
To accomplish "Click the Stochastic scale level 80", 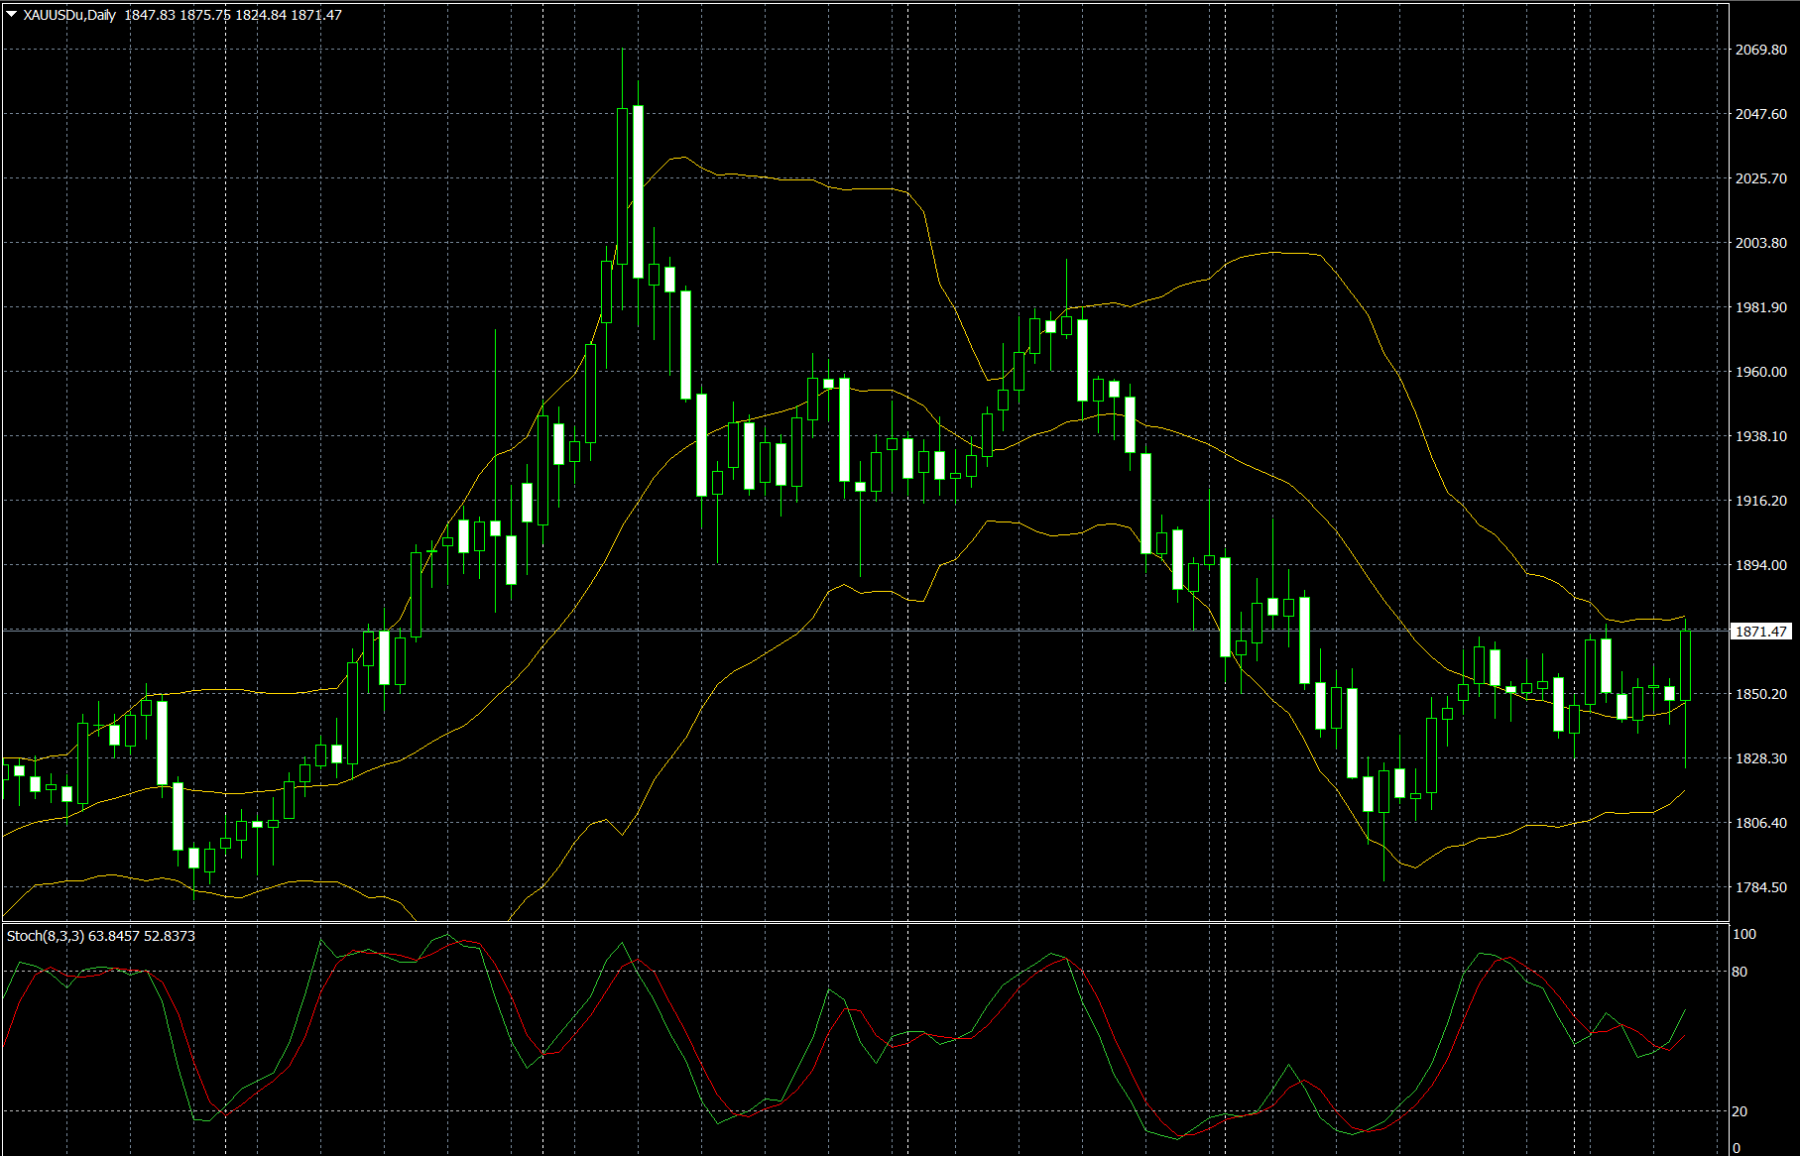I will [x=1740, y=972].
